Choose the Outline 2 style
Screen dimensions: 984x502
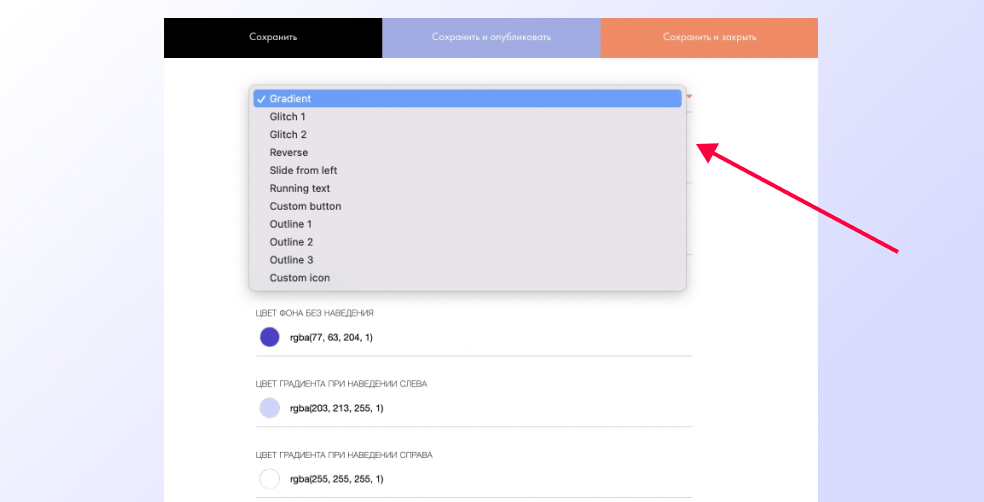pos(467,242)
